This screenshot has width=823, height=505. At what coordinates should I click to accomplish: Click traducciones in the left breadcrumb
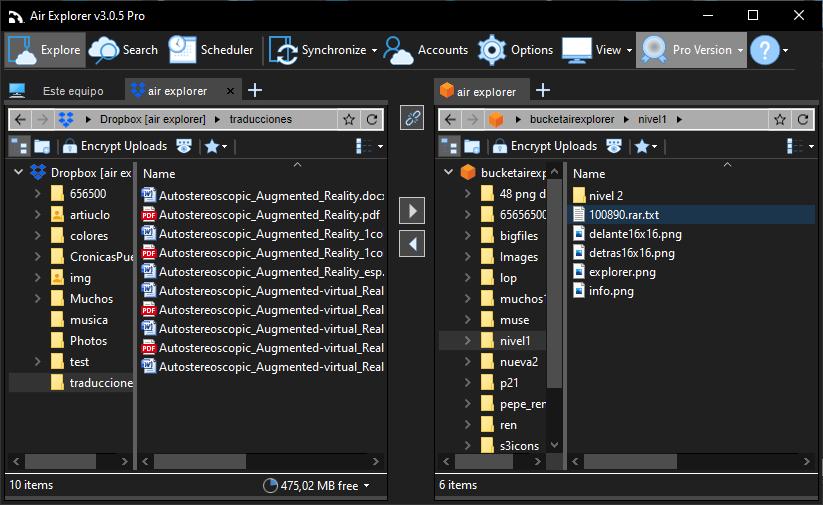[x=260, y=119]
